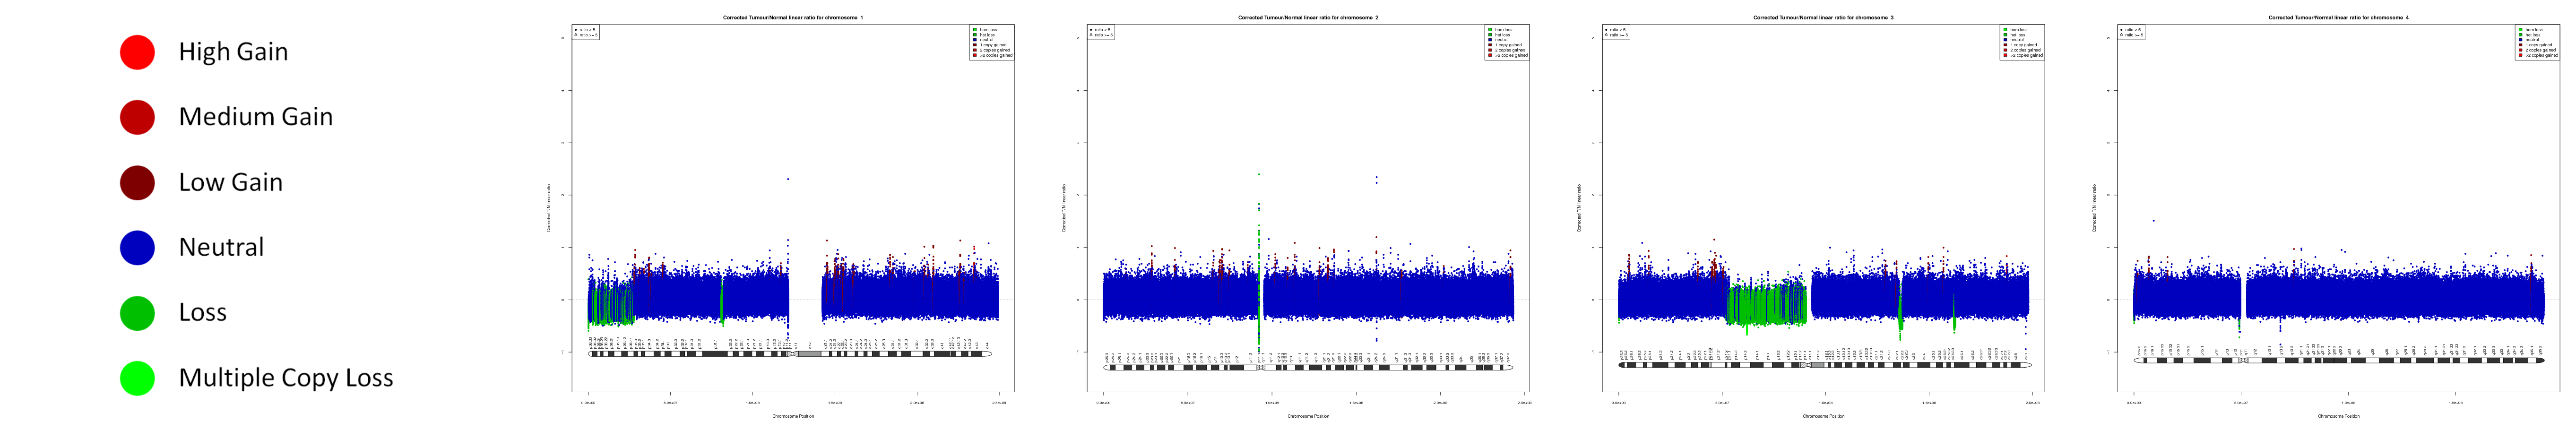Click the chromosome 1 plot title
The image size is (2576, 430).
[x=793, y=17]
